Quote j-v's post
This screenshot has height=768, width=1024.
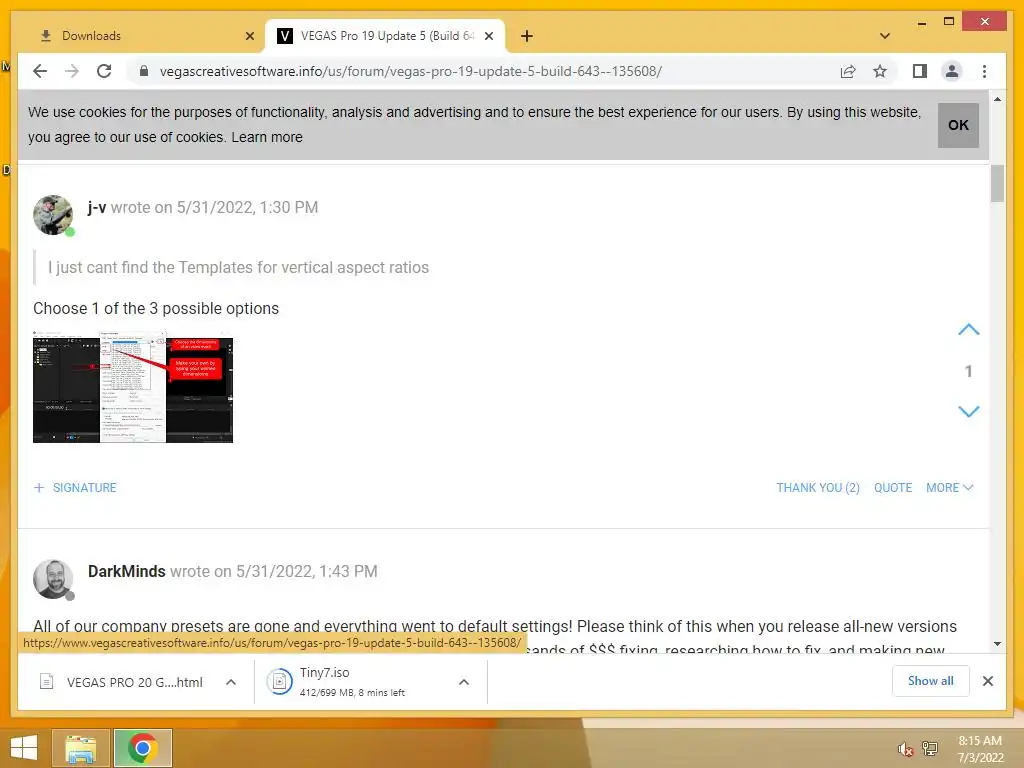tap(893, 488)
